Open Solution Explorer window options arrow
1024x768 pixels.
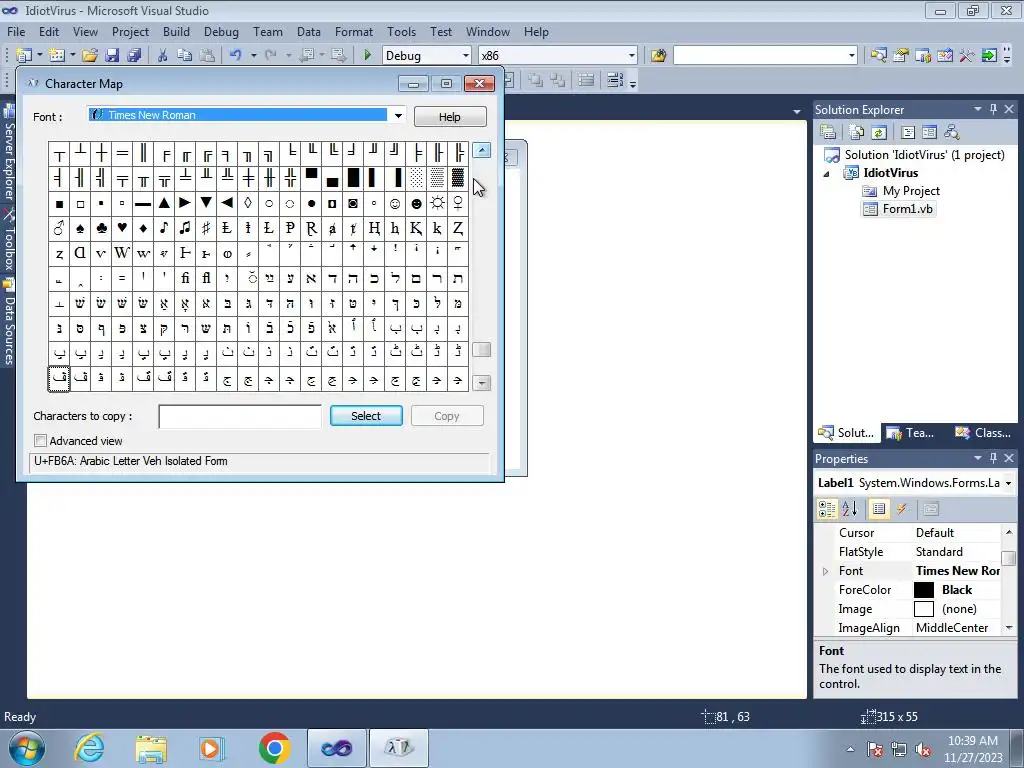tap(978, 109)
